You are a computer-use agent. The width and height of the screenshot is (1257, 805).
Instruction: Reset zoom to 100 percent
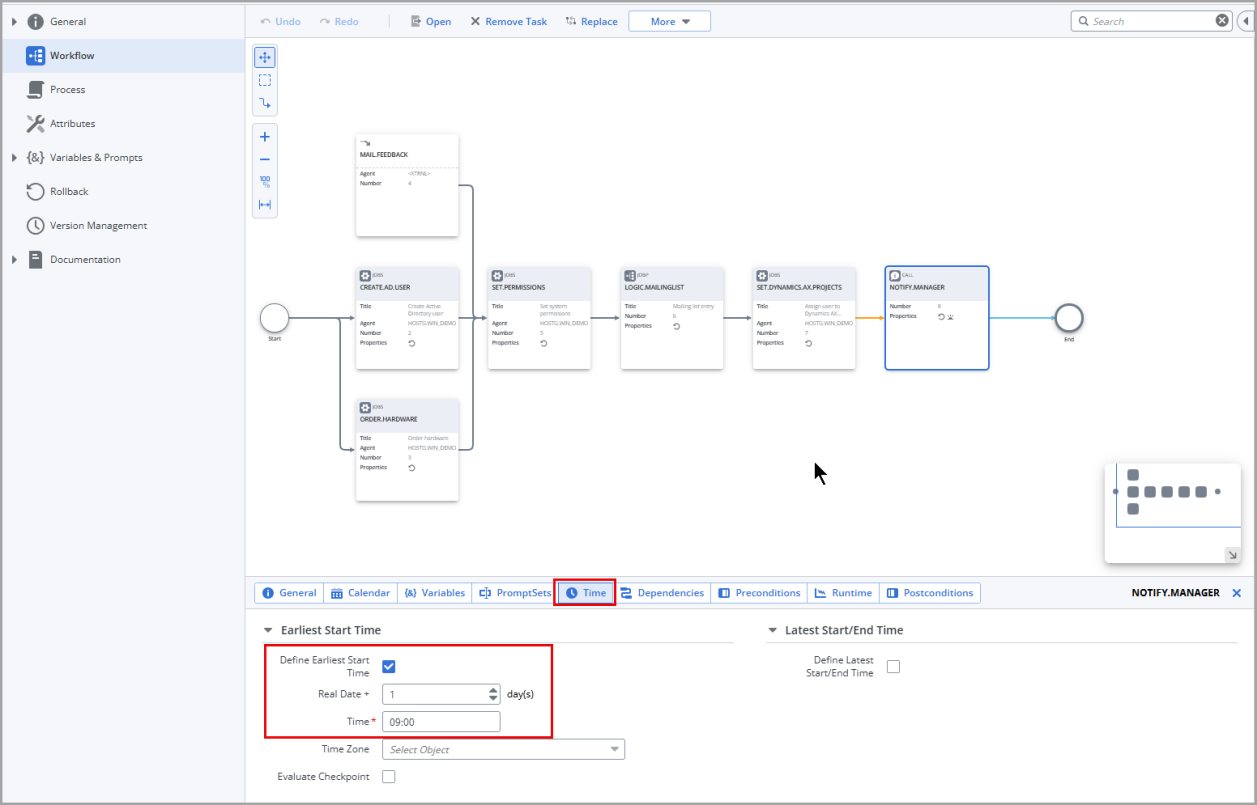pyautogui.click(x=264, y=181)
